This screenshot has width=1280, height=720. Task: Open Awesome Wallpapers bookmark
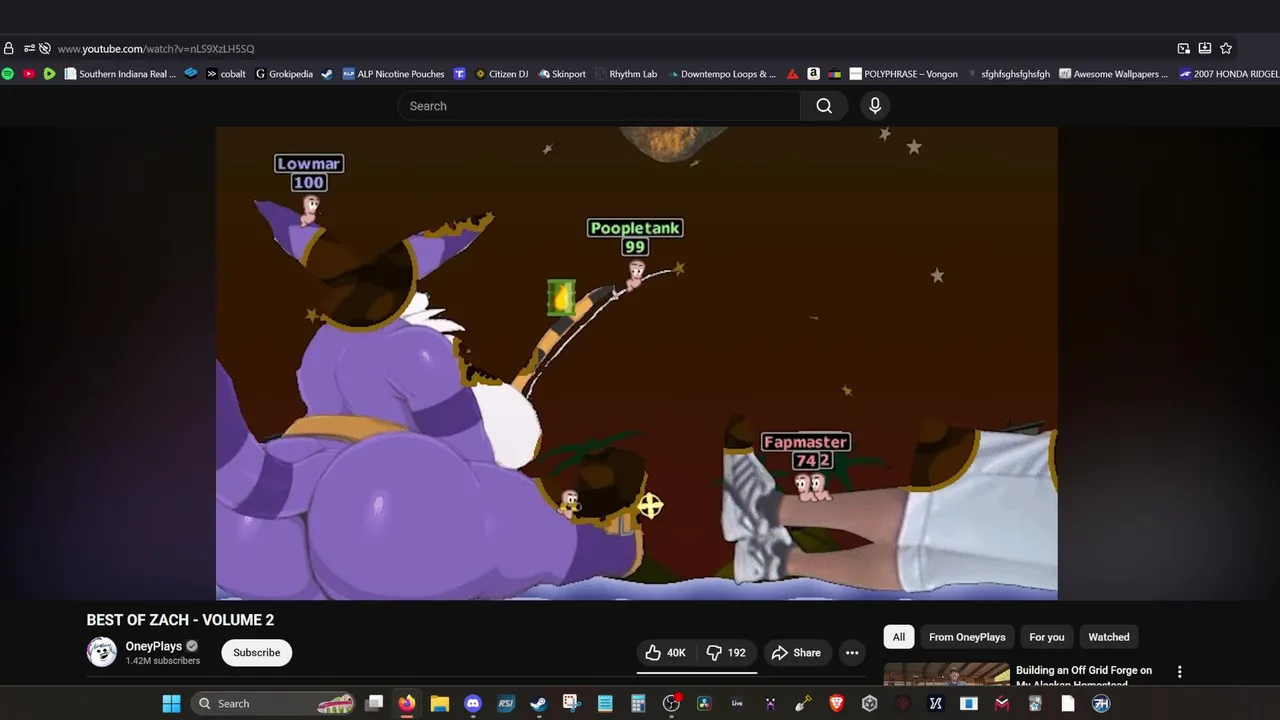tap(1113, 74)
